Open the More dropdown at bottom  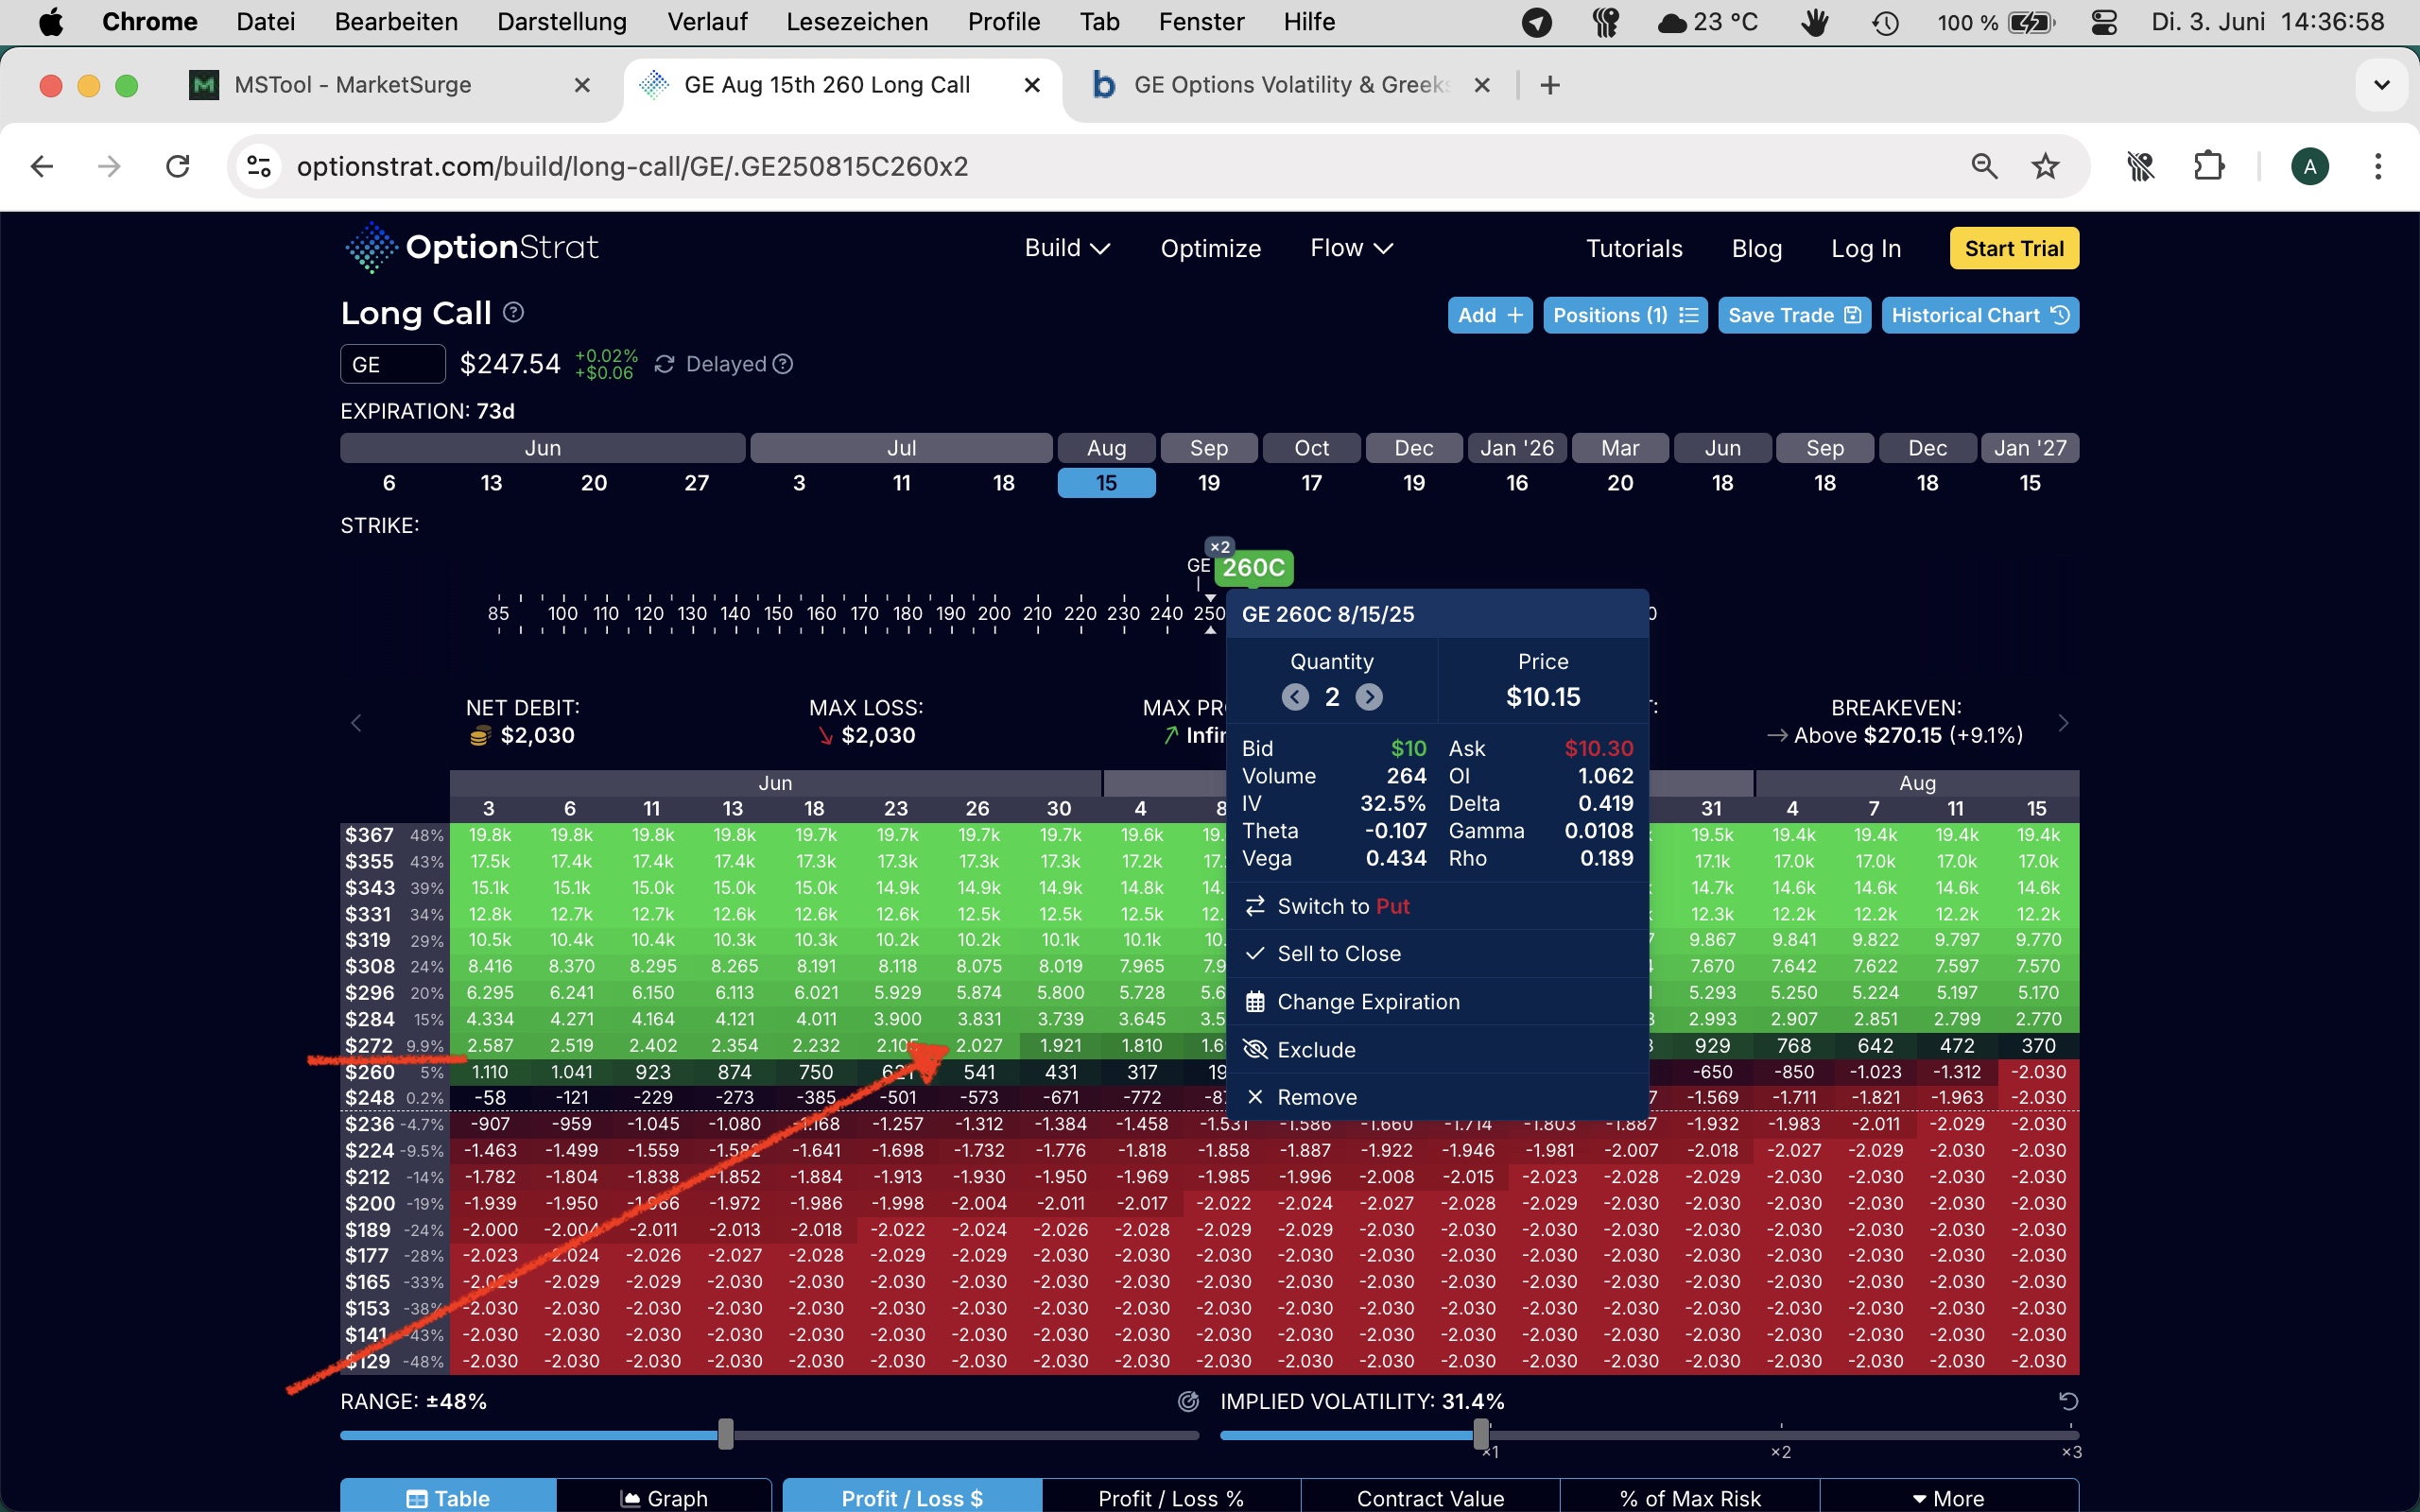(x=1947, y=1497)
